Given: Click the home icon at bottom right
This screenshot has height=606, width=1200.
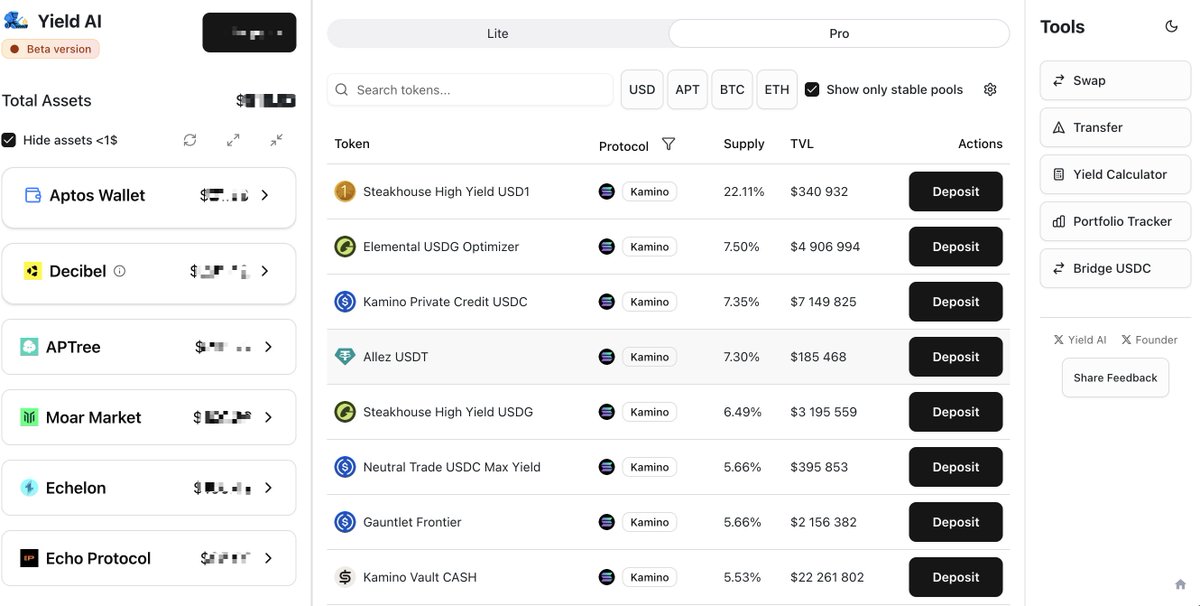Looking at the screenshot, I should 1180,584.
